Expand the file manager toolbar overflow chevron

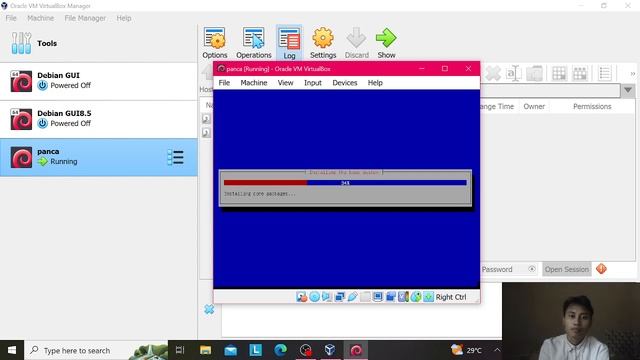tap(632, 74)
